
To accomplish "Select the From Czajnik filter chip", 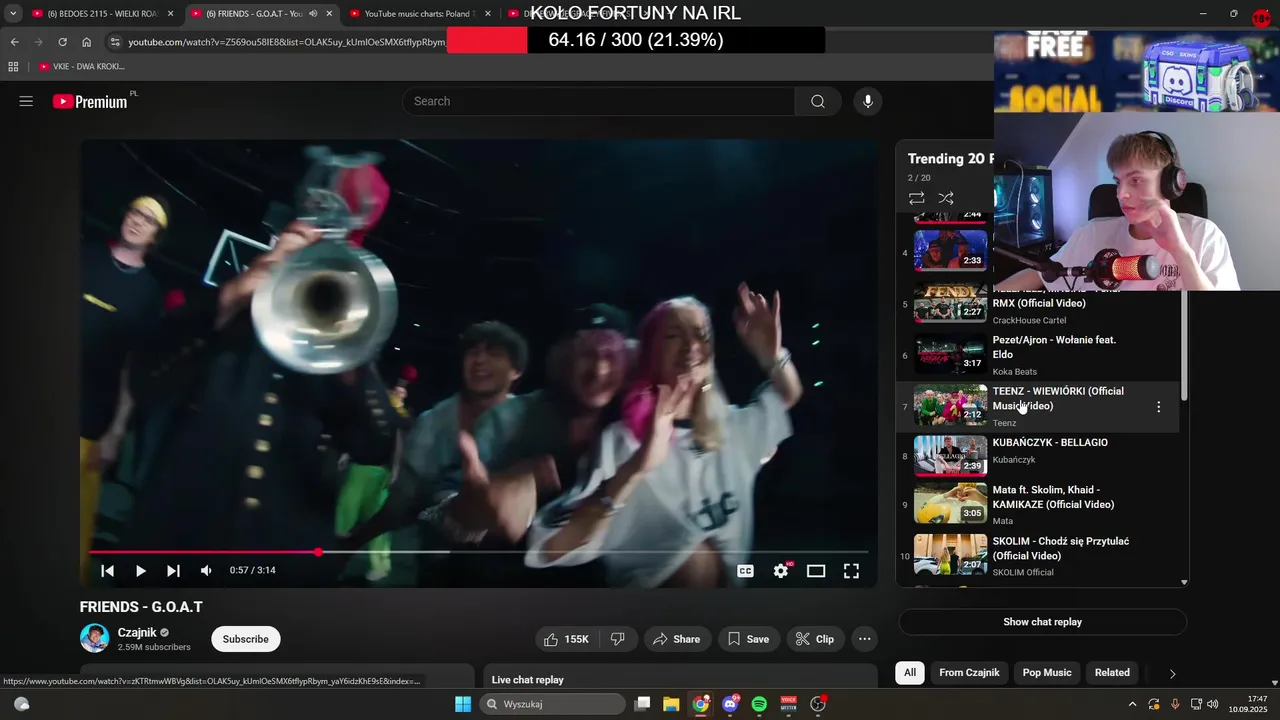I will 969,673.
